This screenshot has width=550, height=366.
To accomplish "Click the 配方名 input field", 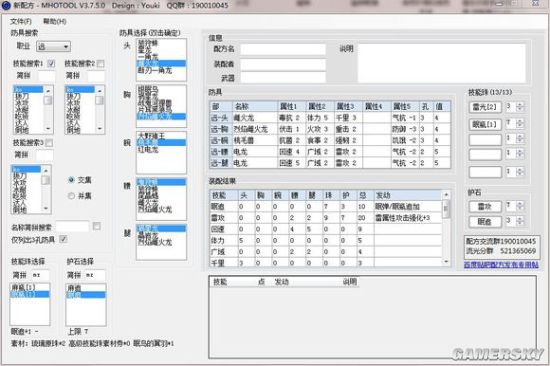I will coord(283,49).
